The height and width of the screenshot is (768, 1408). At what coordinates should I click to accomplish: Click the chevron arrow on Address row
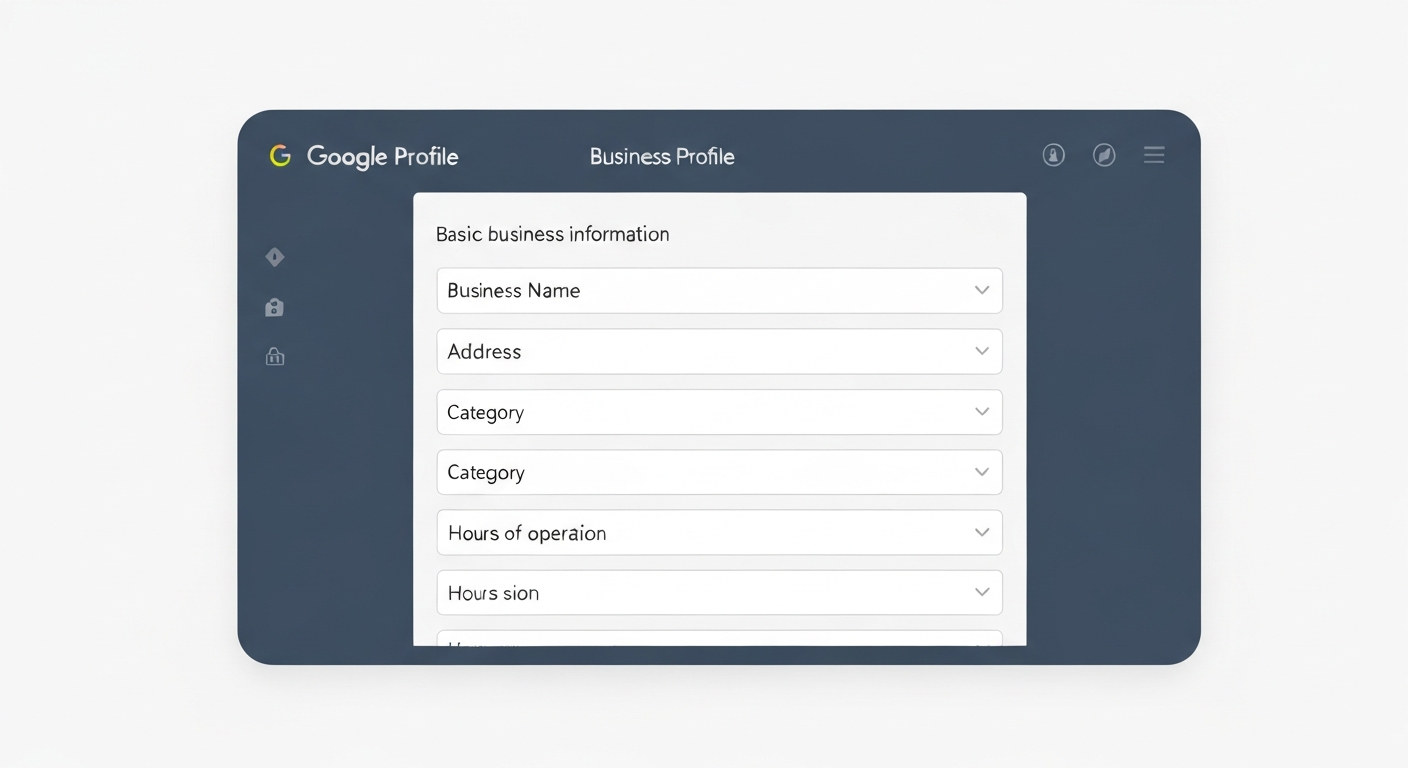[982, 351]
